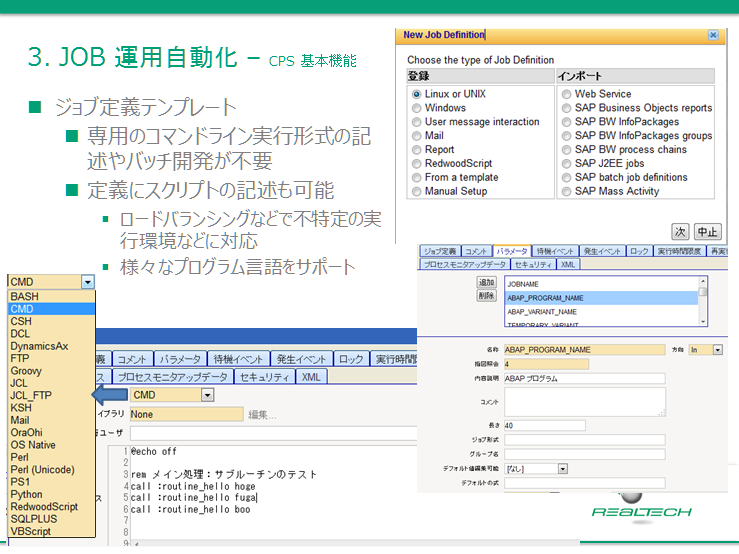Click the 追加 (Add) parameter button
739x554 pixels.
point(486,283)
